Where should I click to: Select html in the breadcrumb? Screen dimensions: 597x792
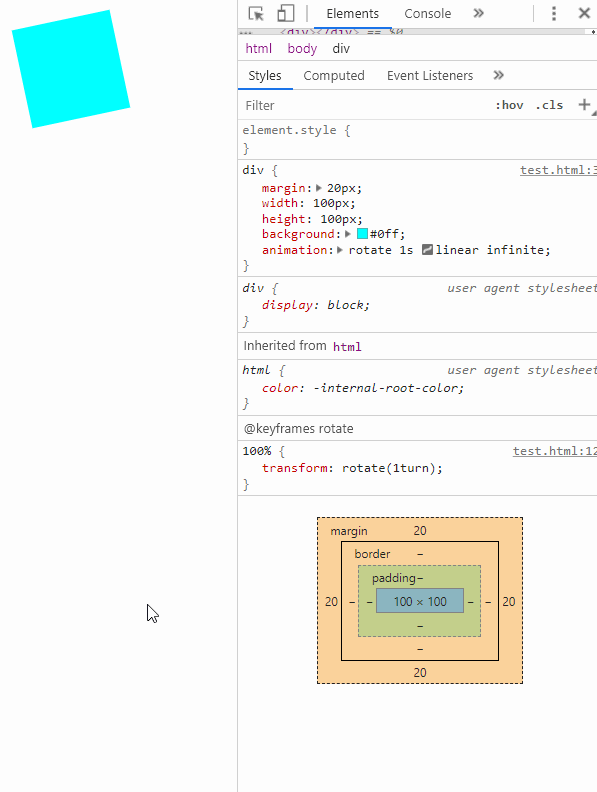(x=259, y=48)
